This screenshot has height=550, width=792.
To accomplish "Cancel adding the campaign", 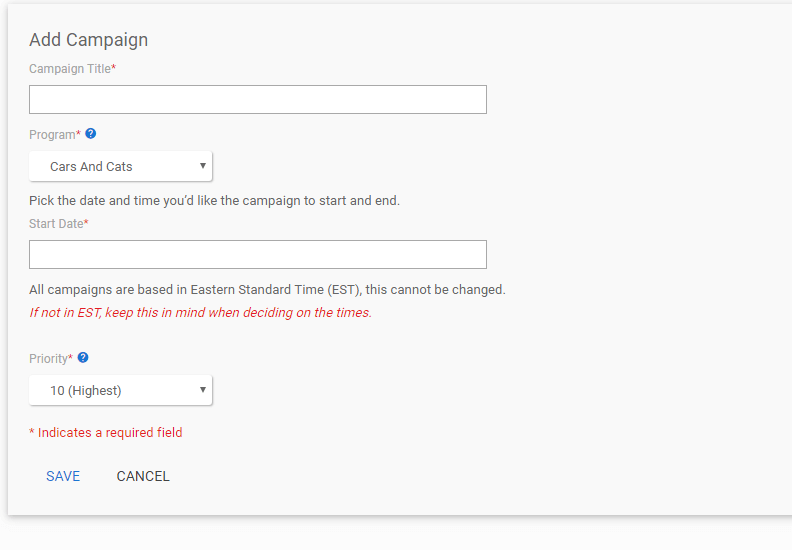I will point(143,476).
